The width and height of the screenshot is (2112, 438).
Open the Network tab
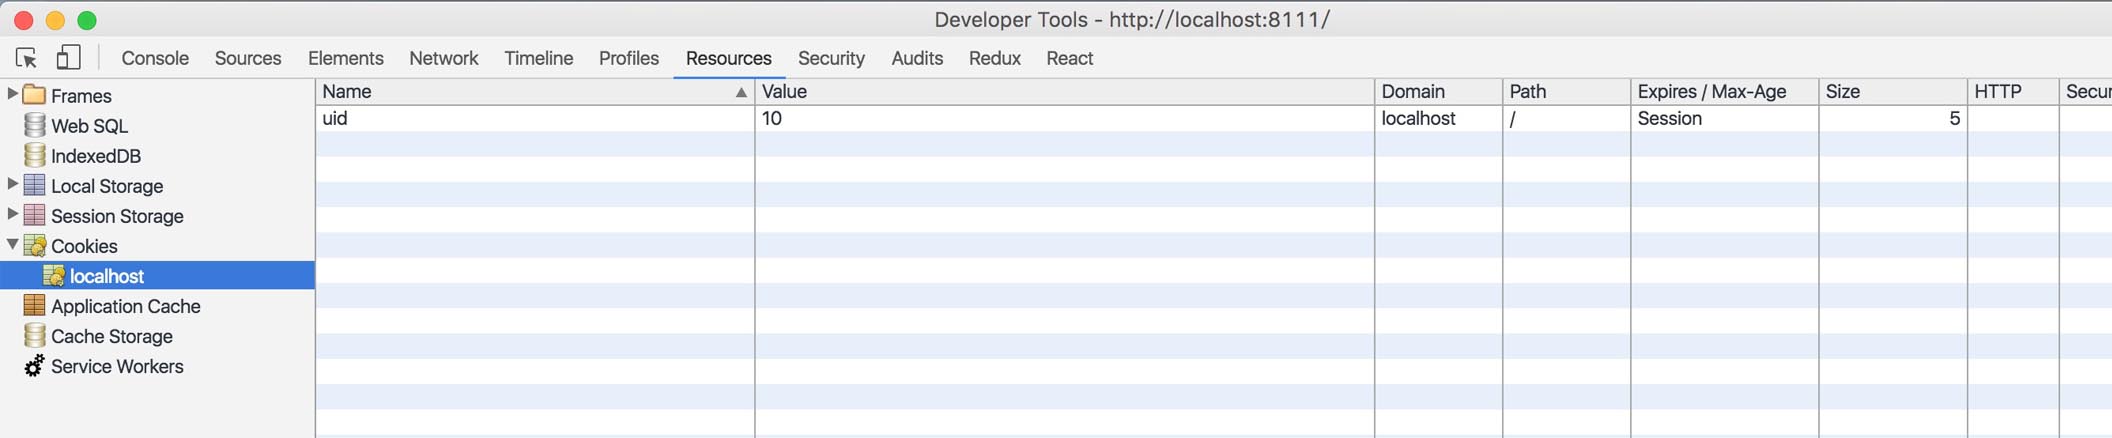click(443, 58)
